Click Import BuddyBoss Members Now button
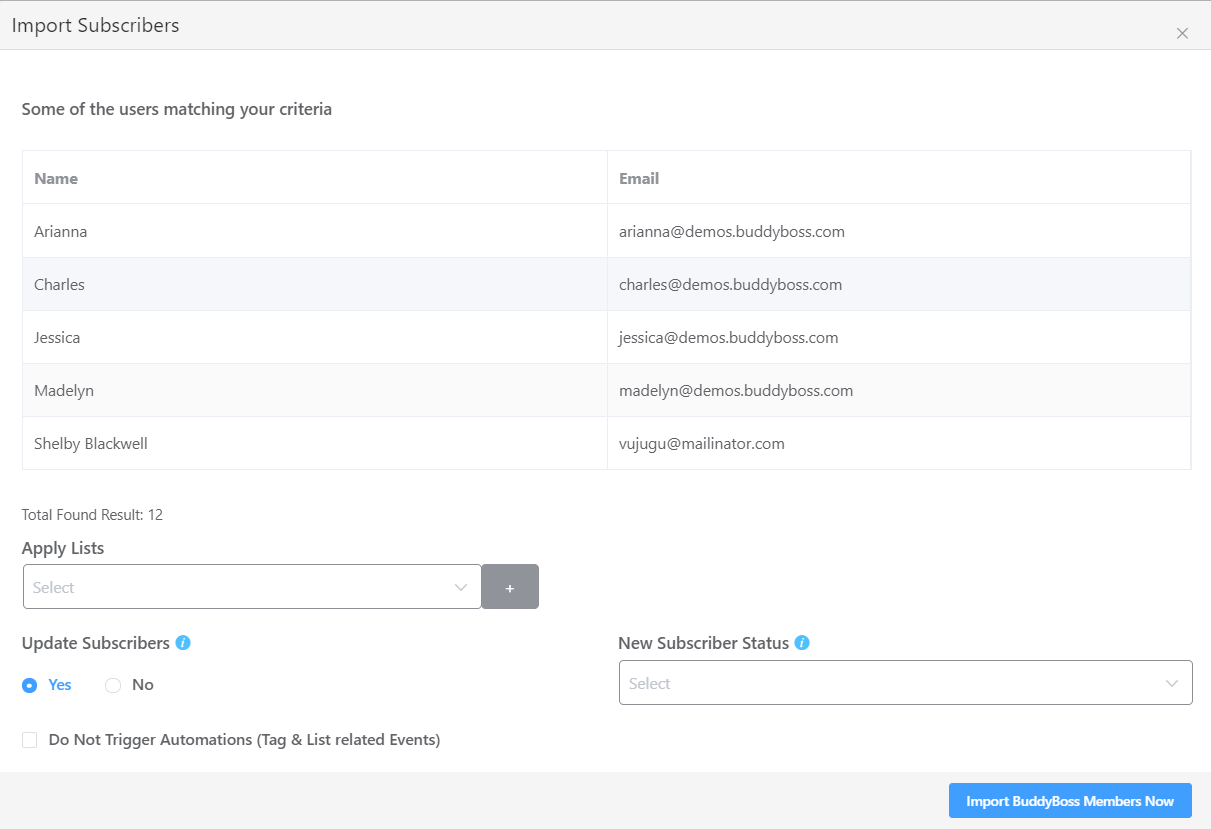Viewport: 1211px width, 829px height. [1070, 801]
